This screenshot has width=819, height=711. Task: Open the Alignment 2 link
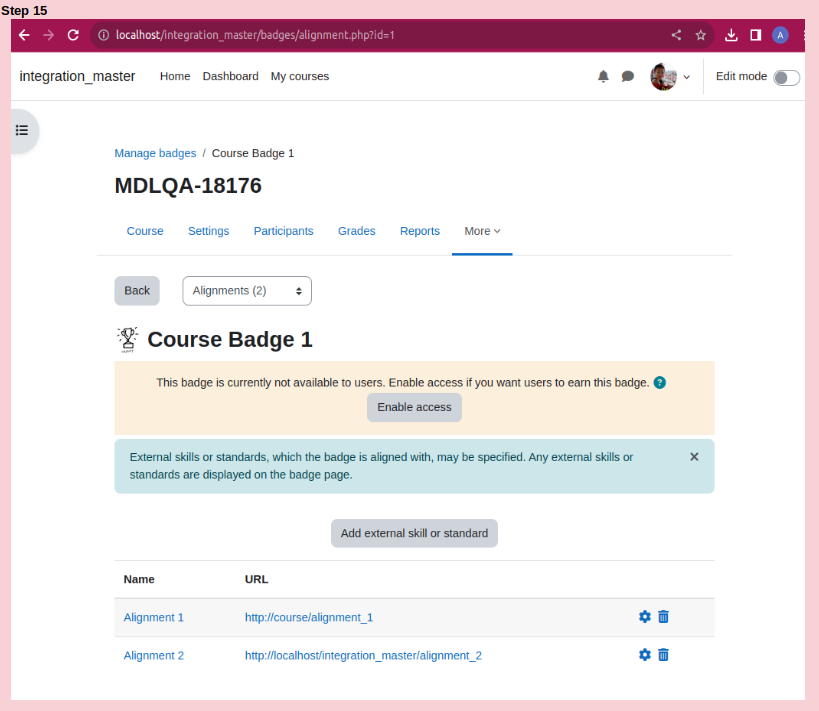pyautogui.click(x=154, y=656)
